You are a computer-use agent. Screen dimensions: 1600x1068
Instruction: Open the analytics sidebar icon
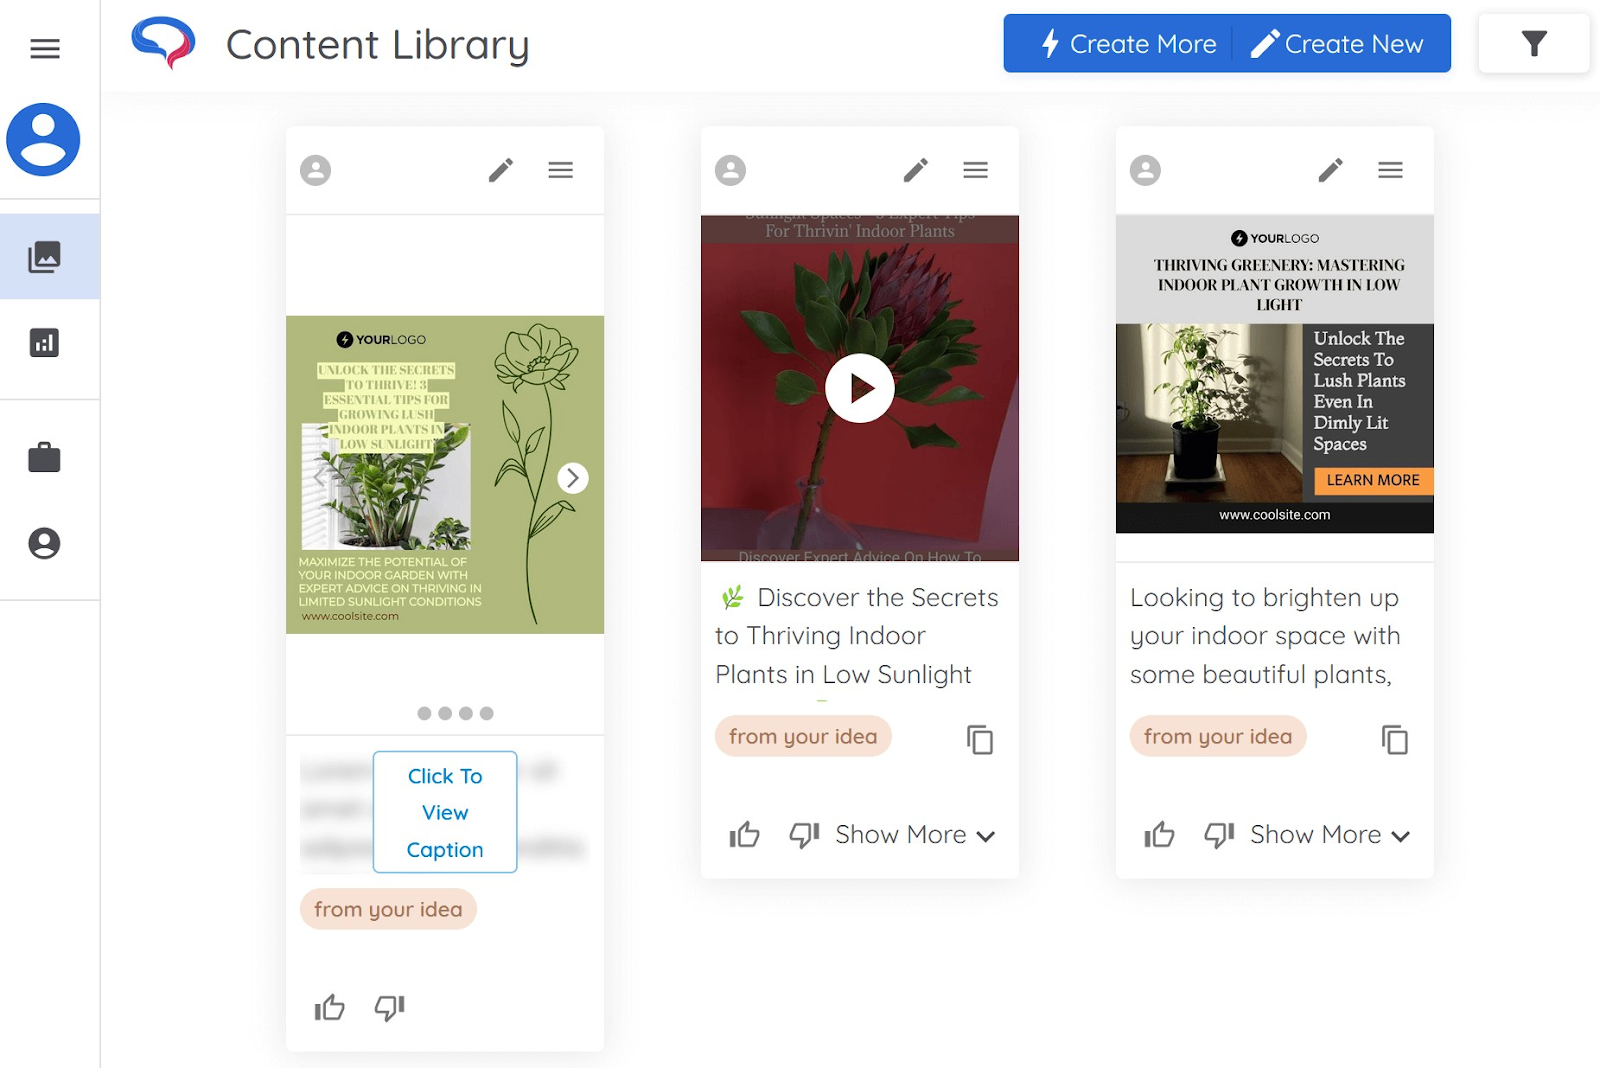44,342
